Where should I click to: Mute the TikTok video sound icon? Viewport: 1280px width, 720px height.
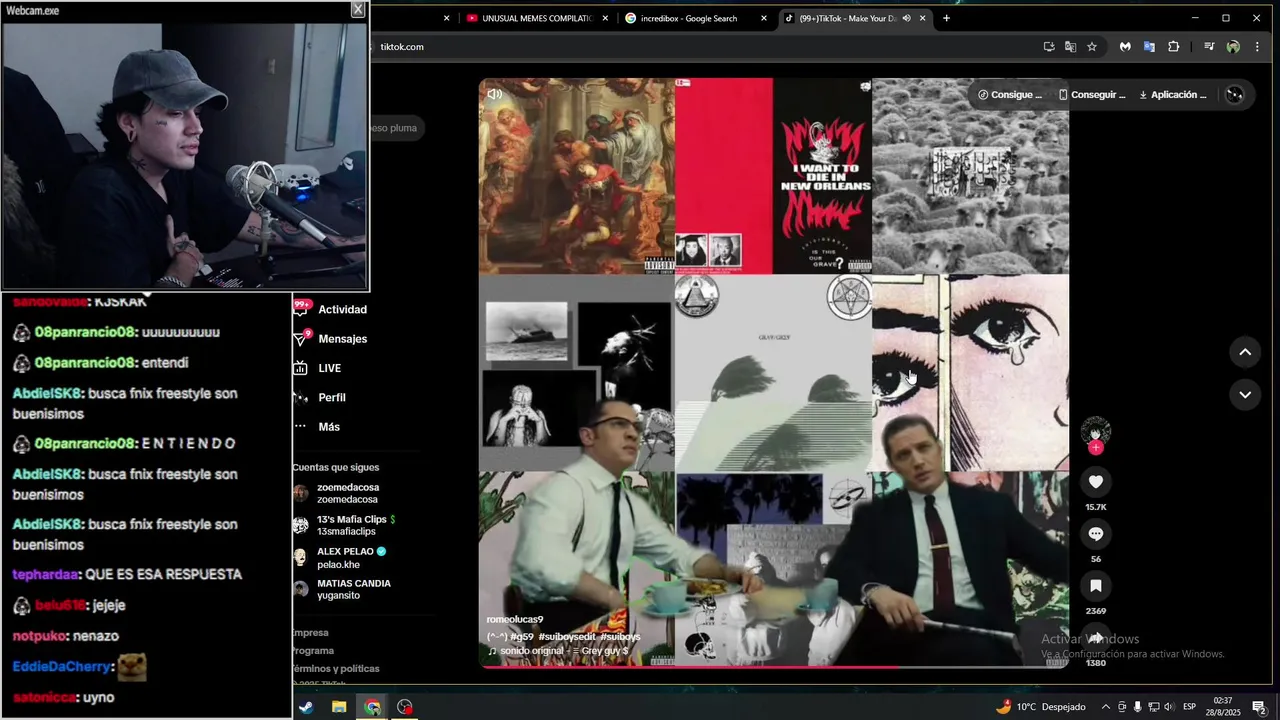(495, 94)
